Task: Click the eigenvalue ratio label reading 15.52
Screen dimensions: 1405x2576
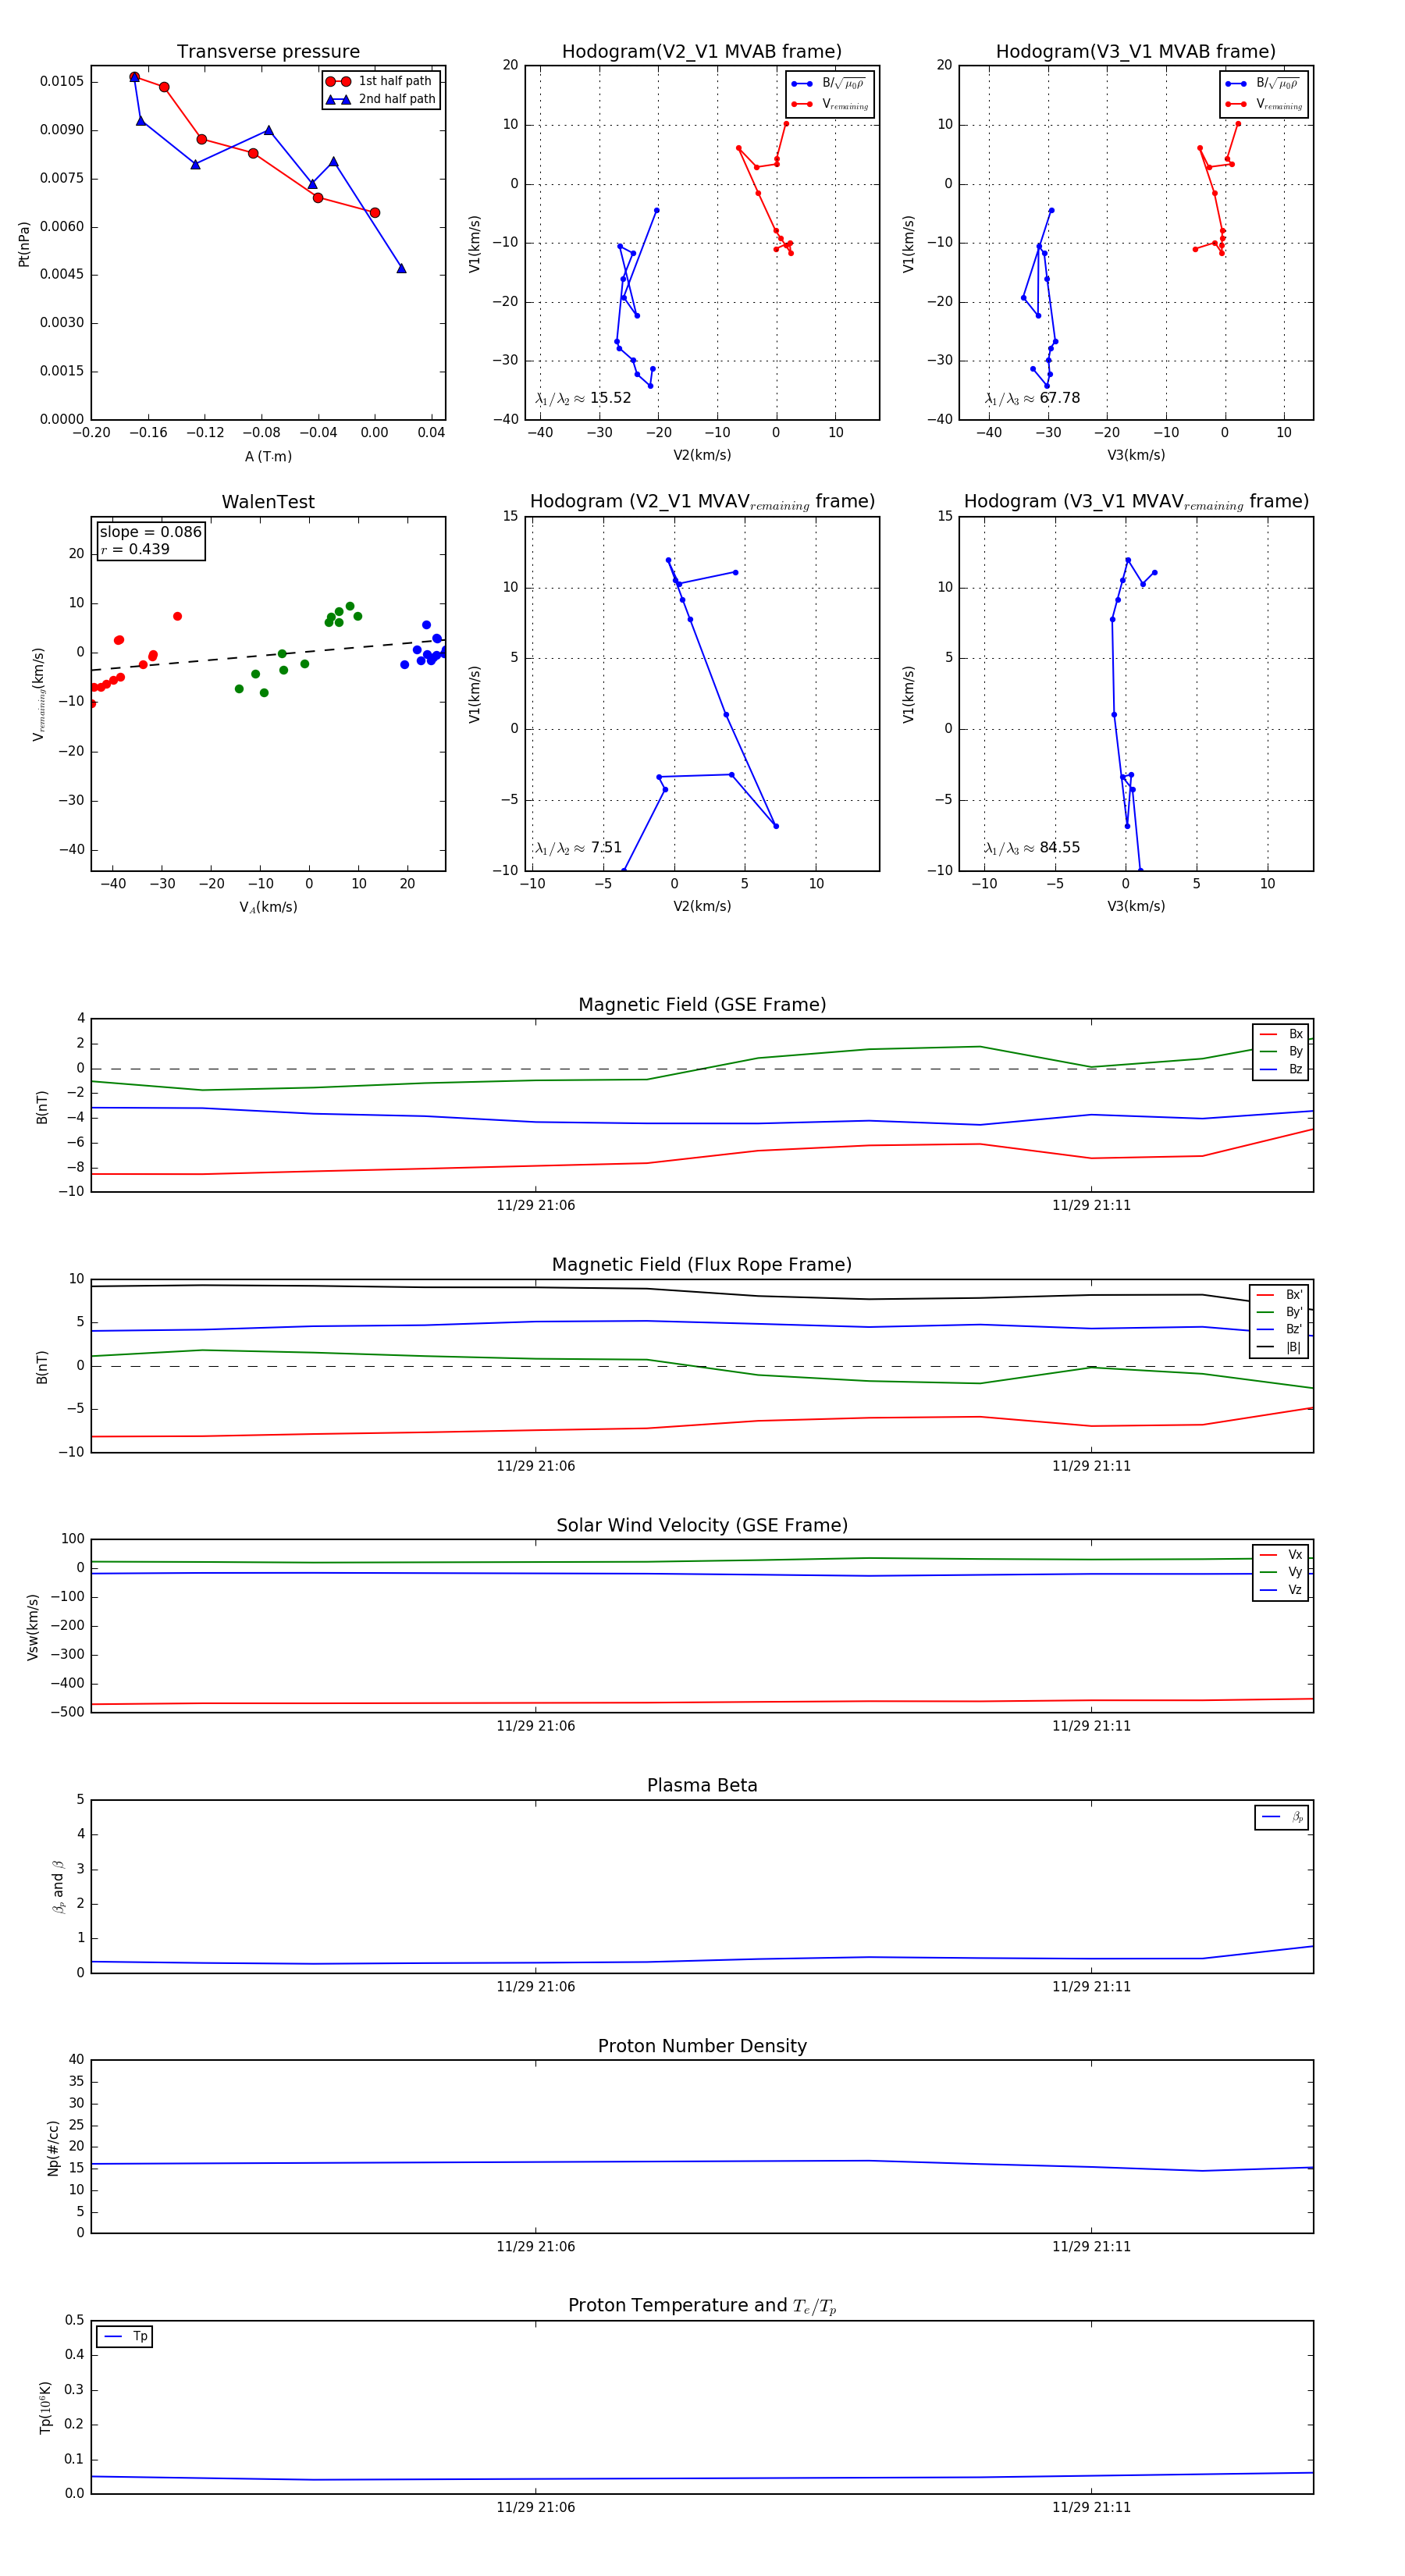Action: point(583,398)
